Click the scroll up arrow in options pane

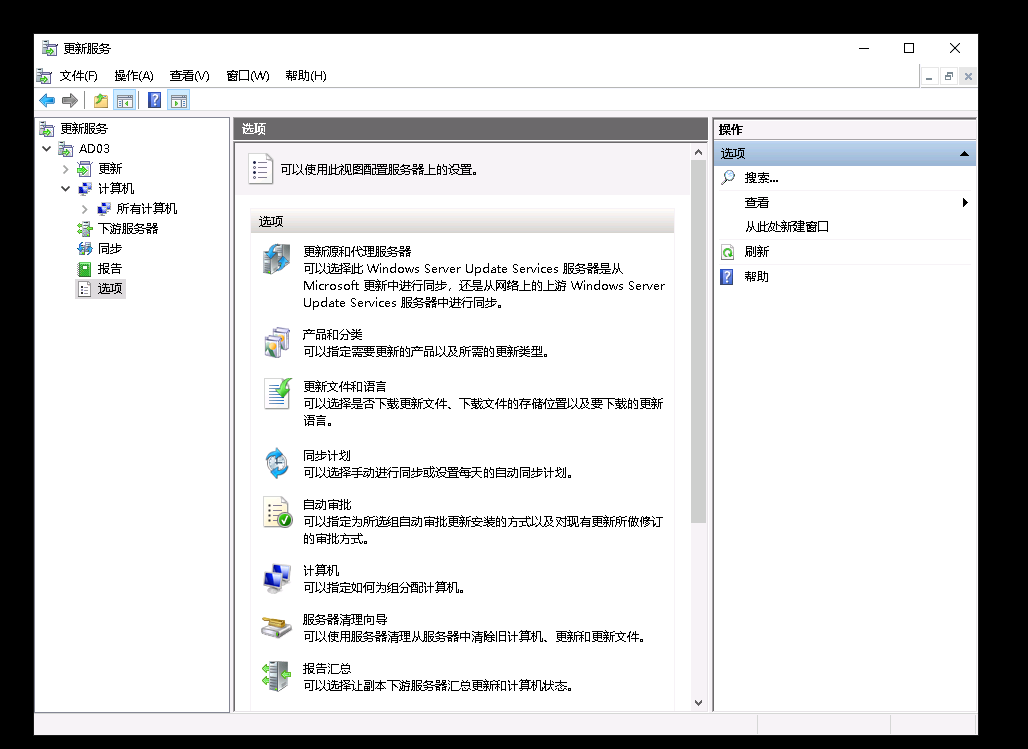click(x=698, y=152)
